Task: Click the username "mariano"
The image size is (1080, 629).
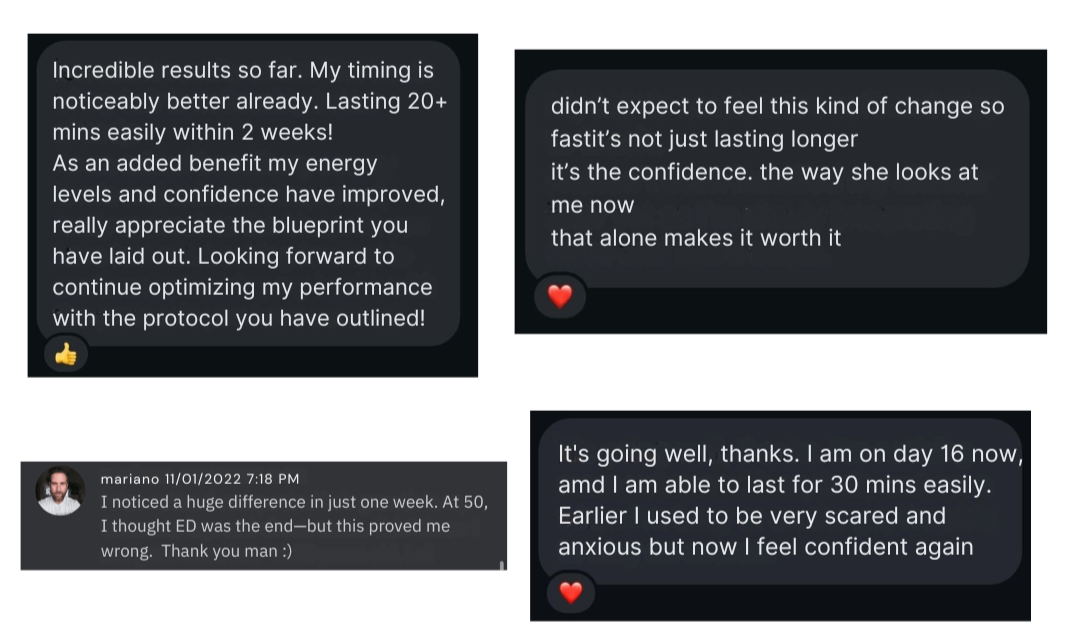Action: [x=129, y=480]
